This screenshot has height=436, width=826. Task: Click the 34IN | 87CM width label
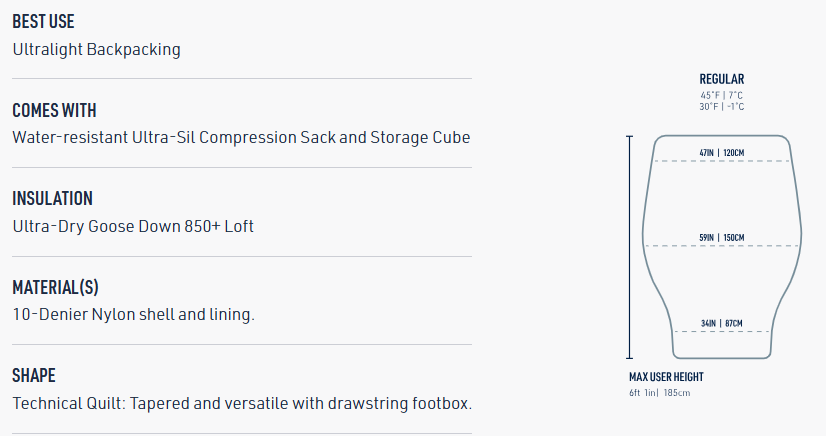coord(722,323)
